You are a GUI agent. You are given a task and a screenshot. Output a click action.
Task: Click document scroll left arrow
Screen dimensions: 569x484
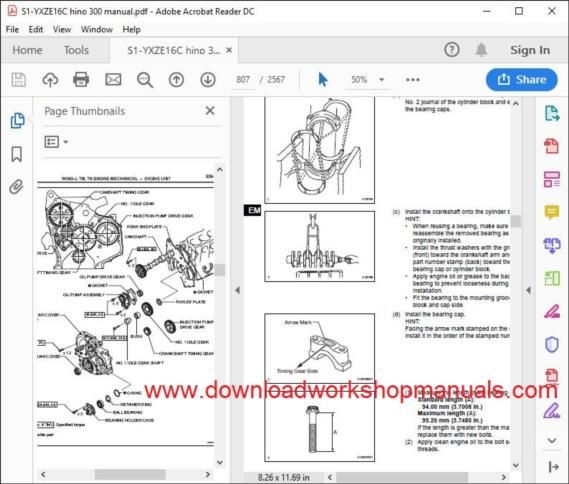(x=330, y=477)
